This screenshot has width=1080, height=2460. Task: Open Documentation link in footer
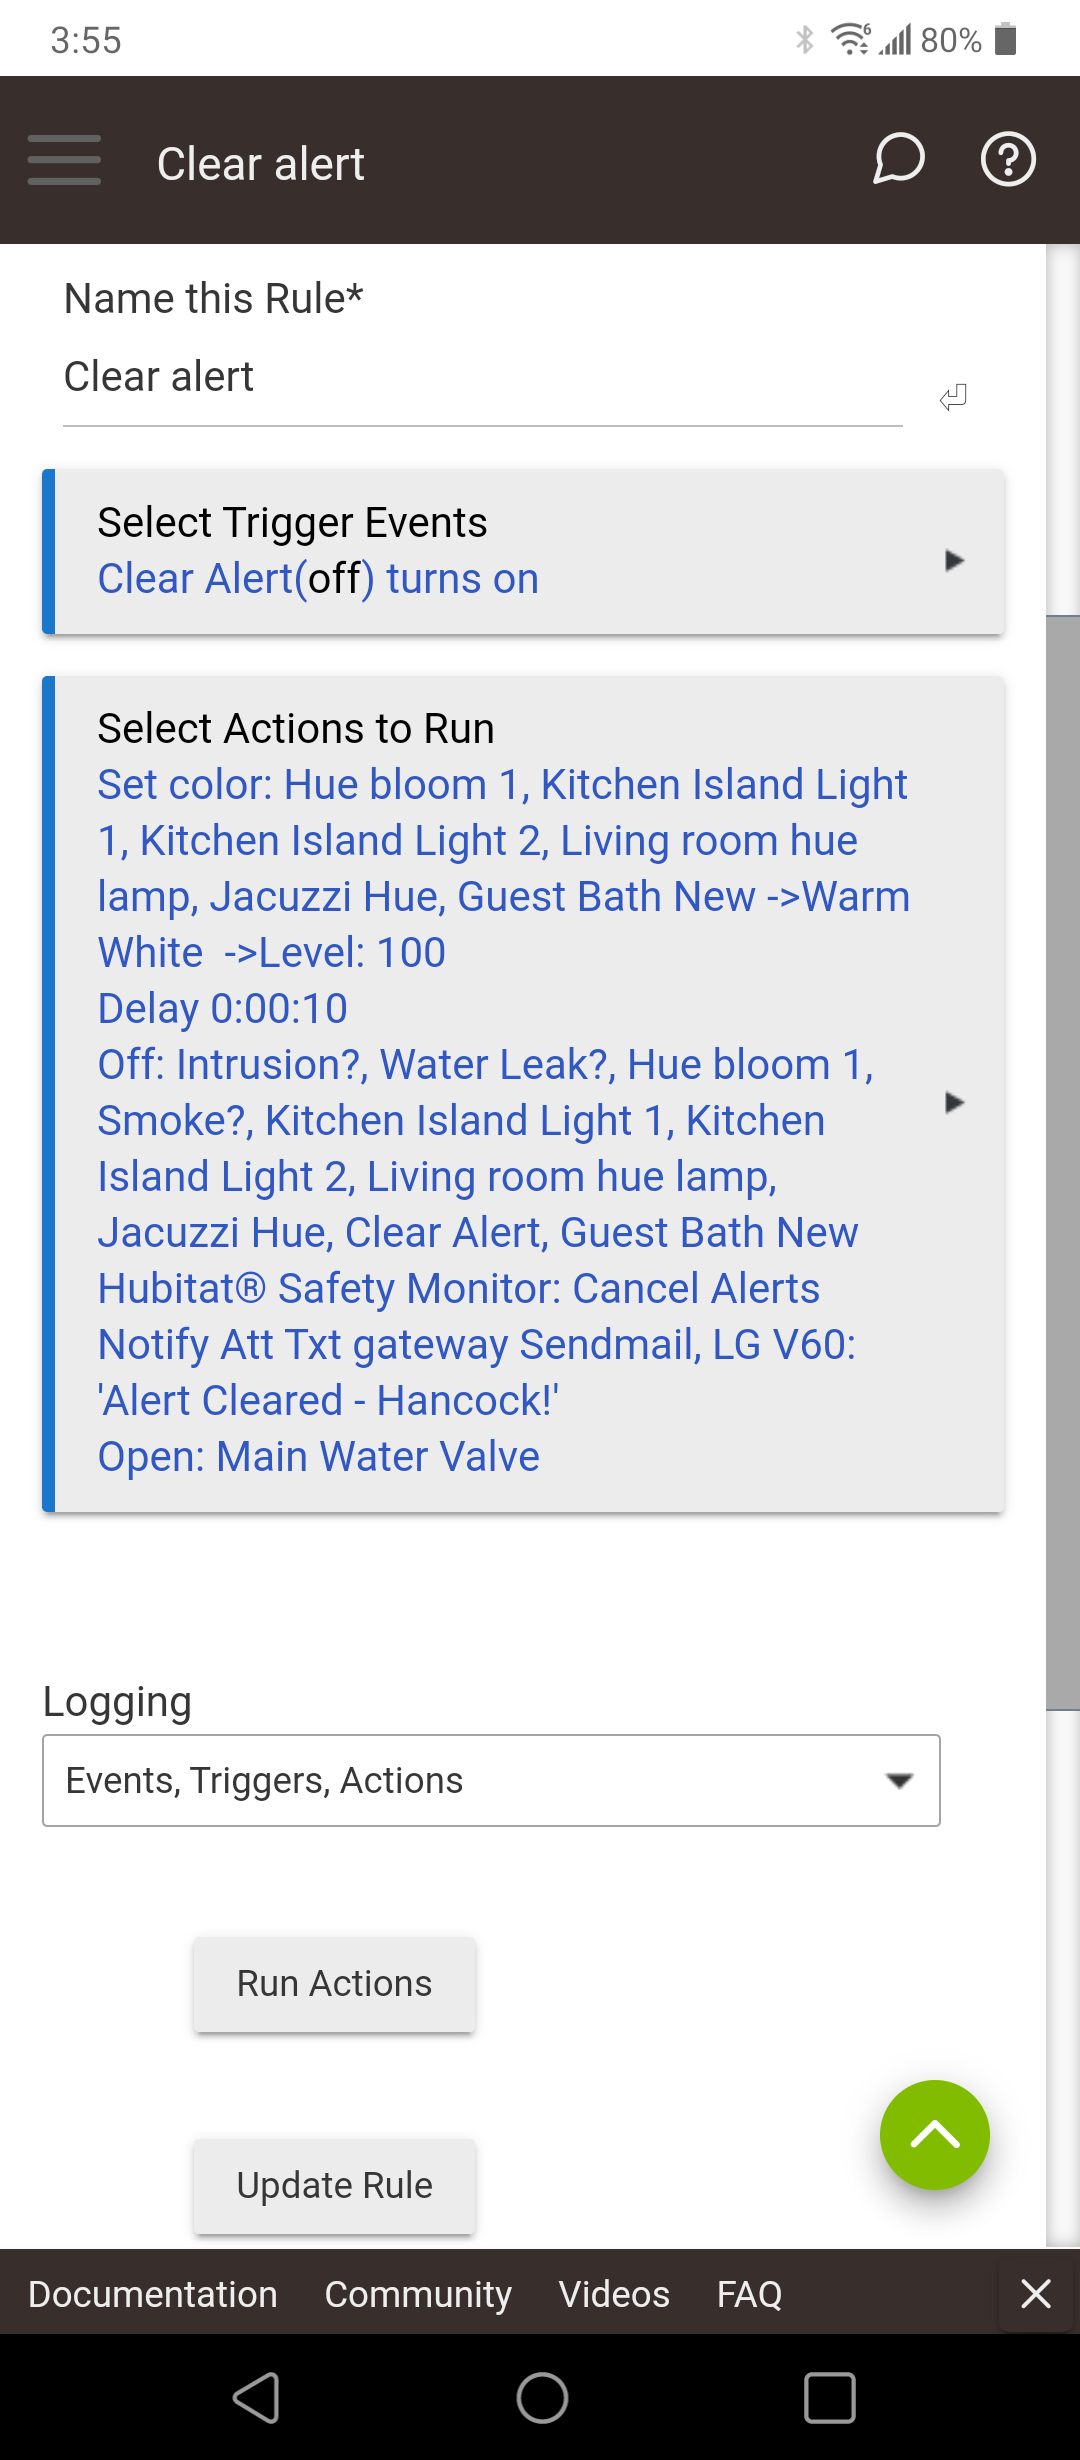153,2294
